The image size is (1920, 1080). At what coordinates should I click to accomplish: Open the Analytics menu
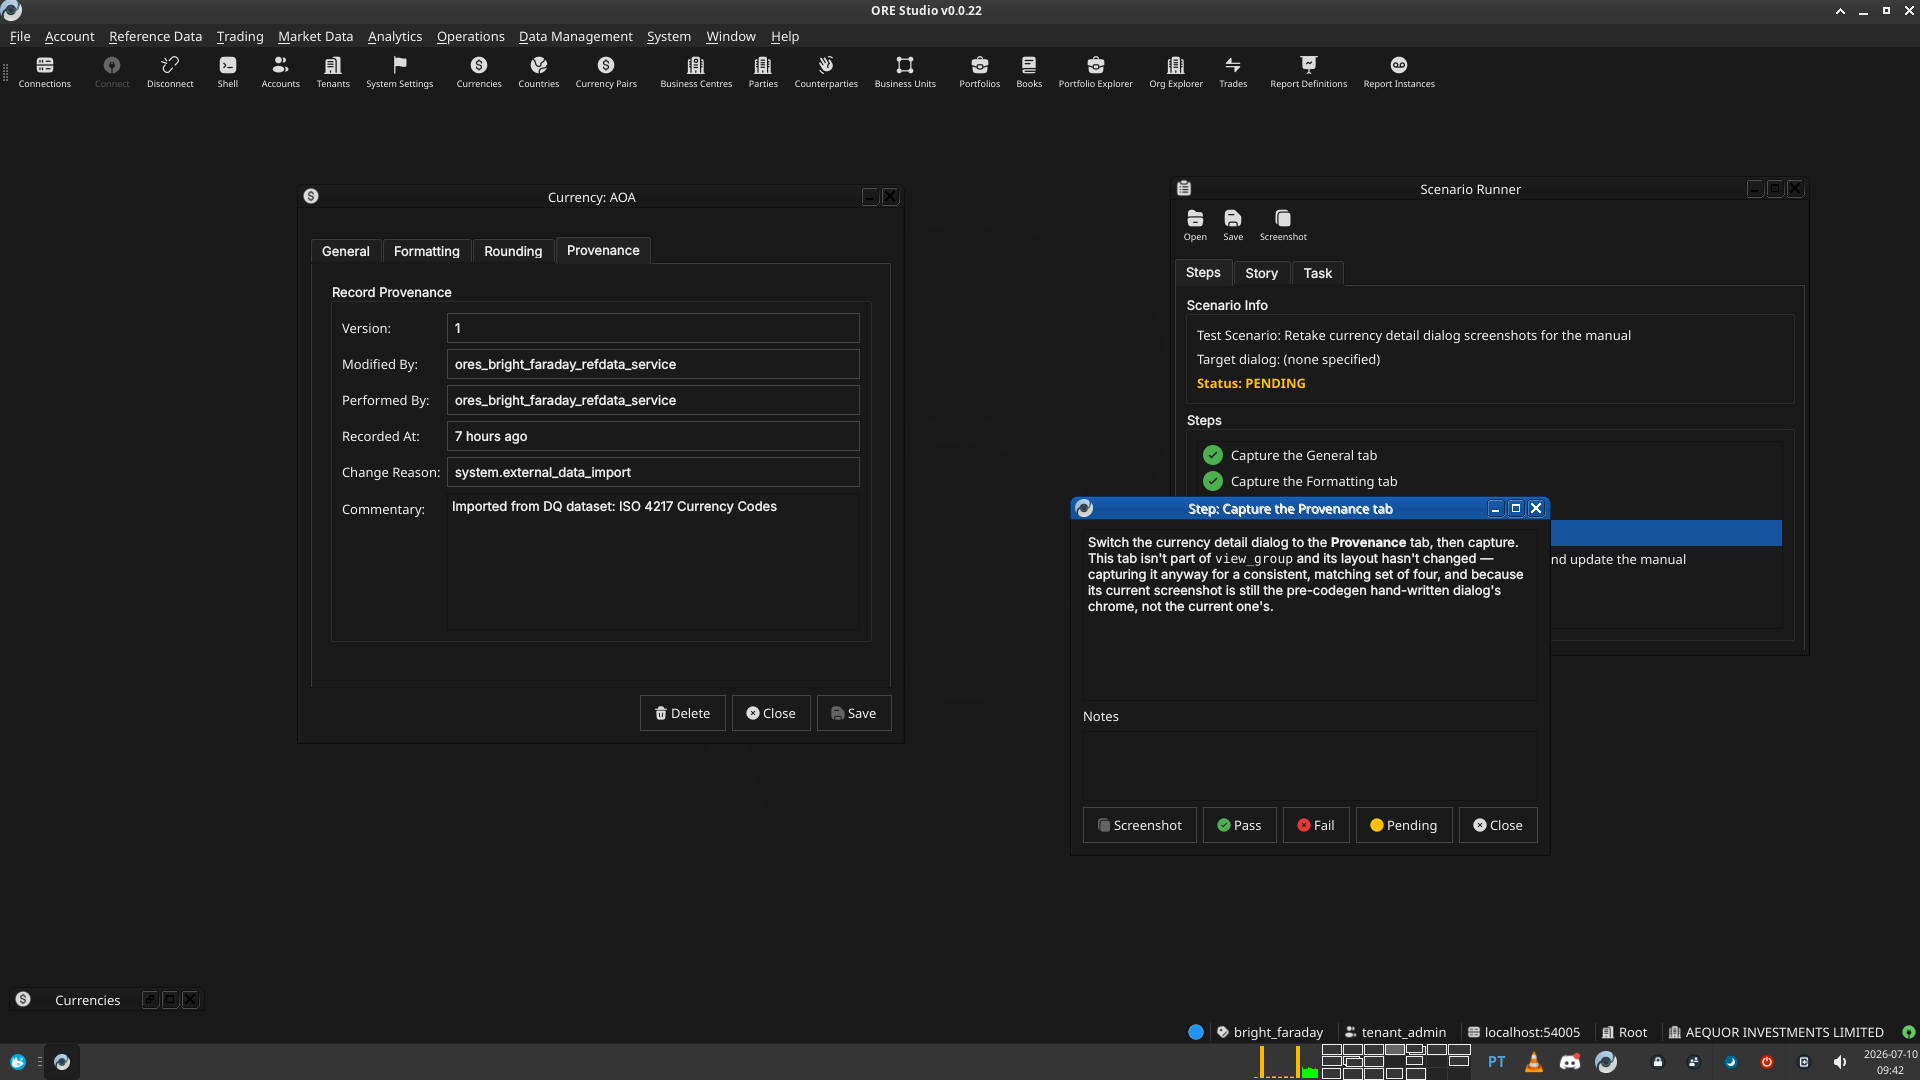(395, 36)
